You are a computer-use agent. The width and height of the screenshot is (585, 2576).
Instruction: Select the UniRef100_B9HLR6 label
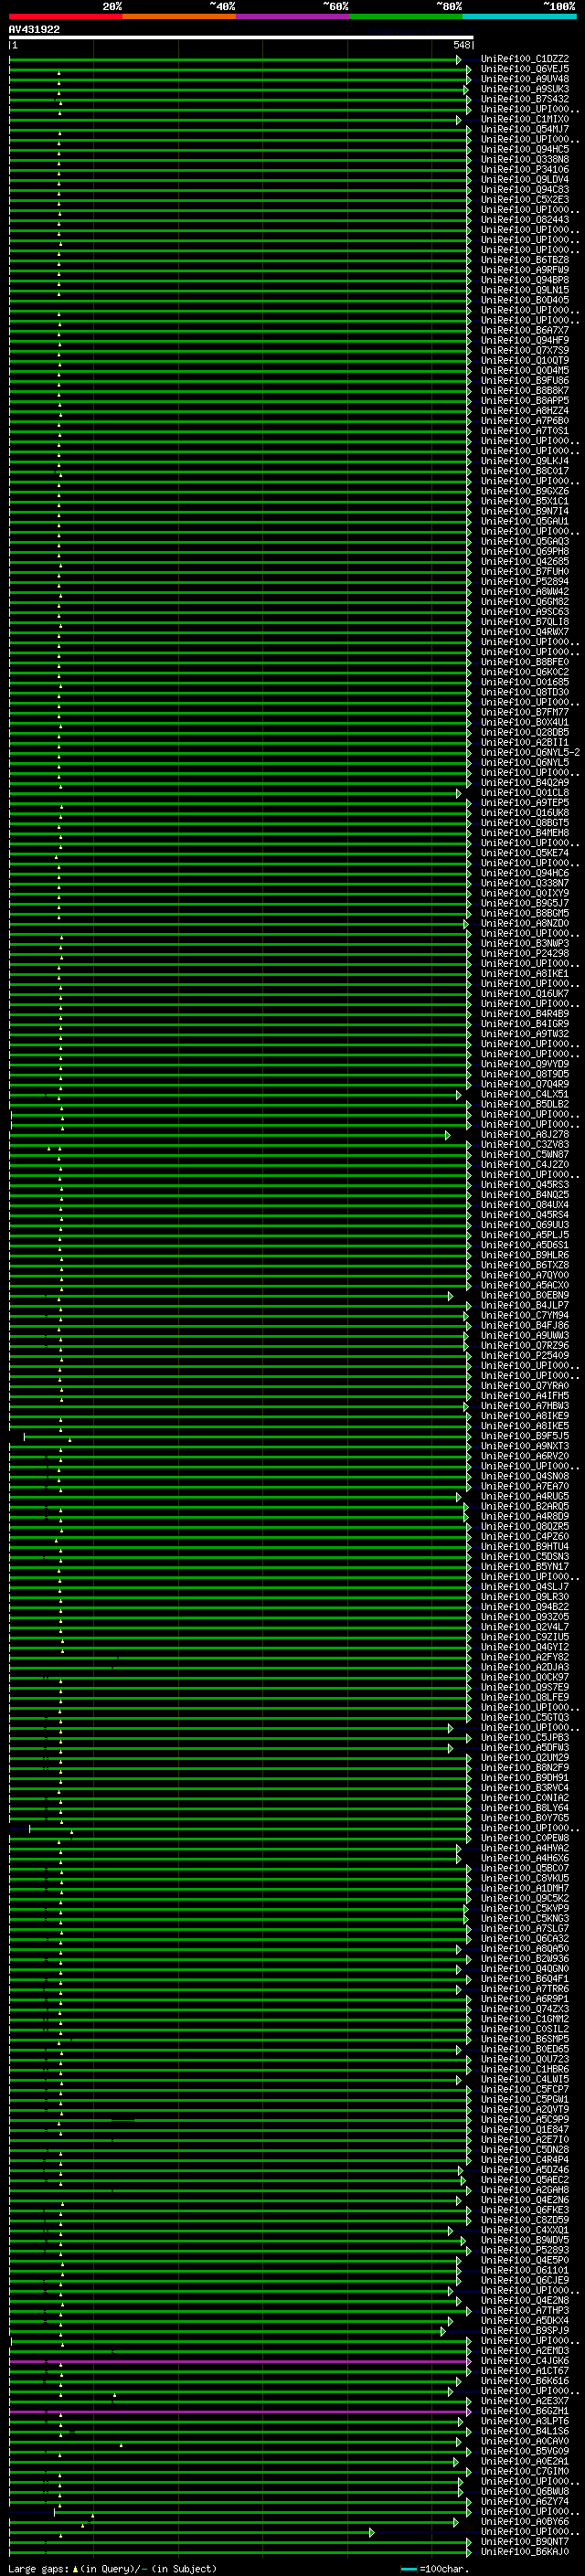[525, 1254]
